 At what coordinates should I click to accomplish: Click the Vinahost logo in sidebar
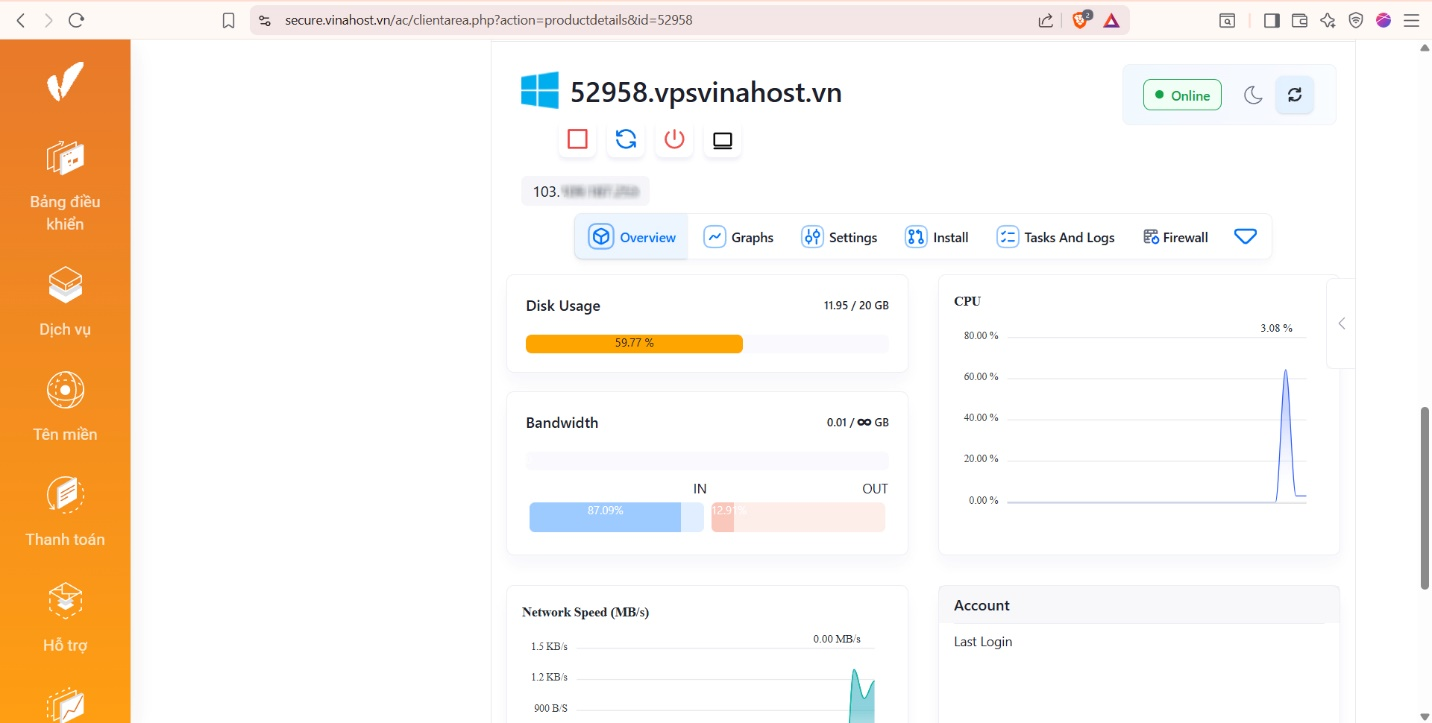65,82
